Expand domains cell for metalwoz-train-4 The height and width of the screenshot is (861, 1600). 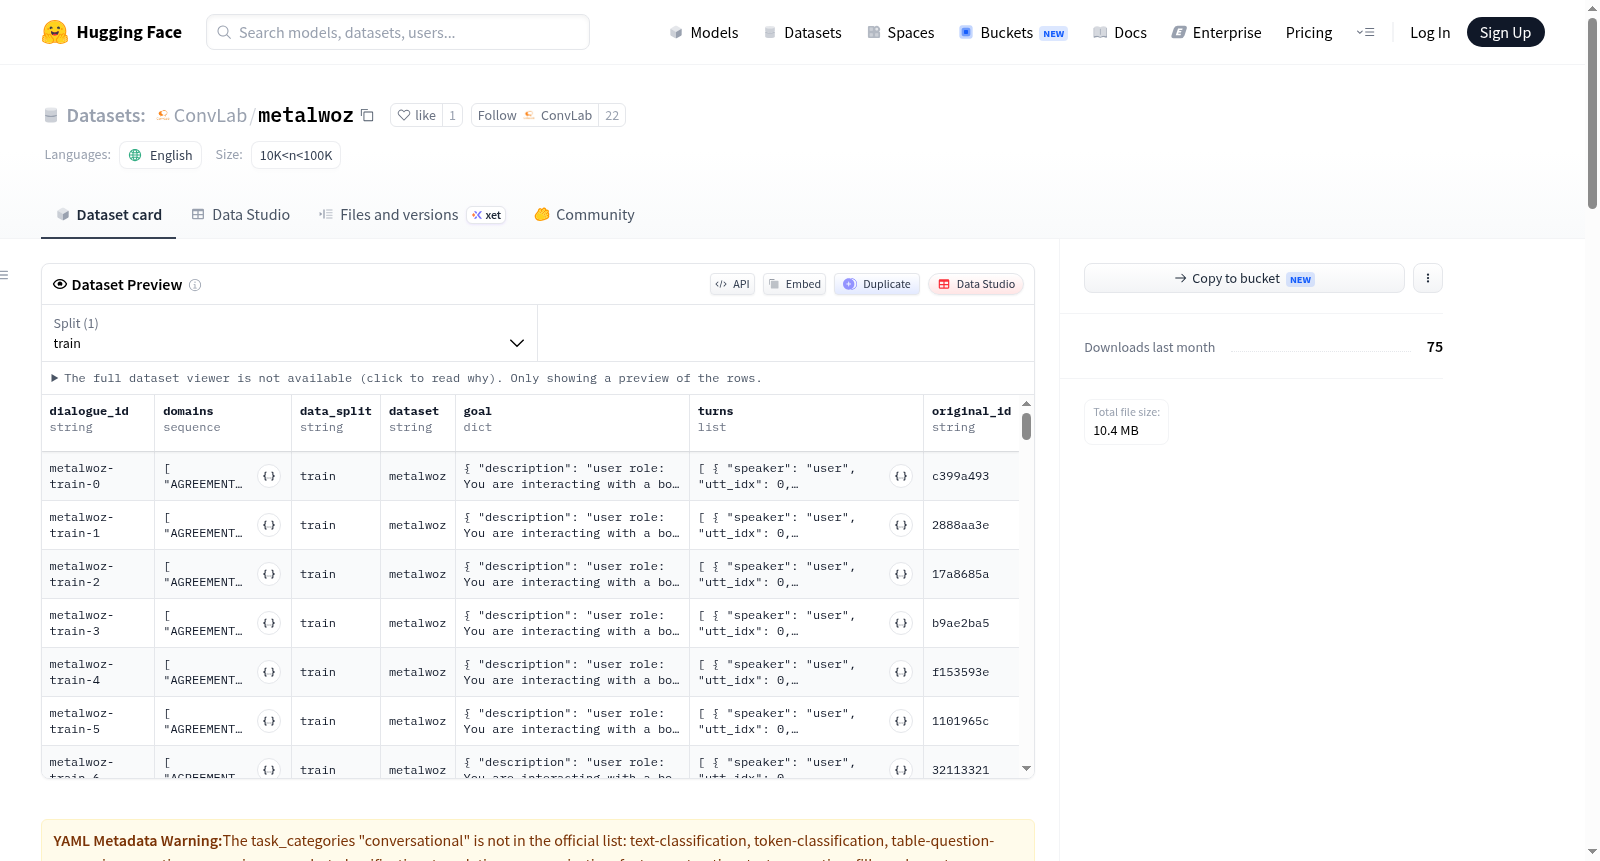(x=269, y=672)
